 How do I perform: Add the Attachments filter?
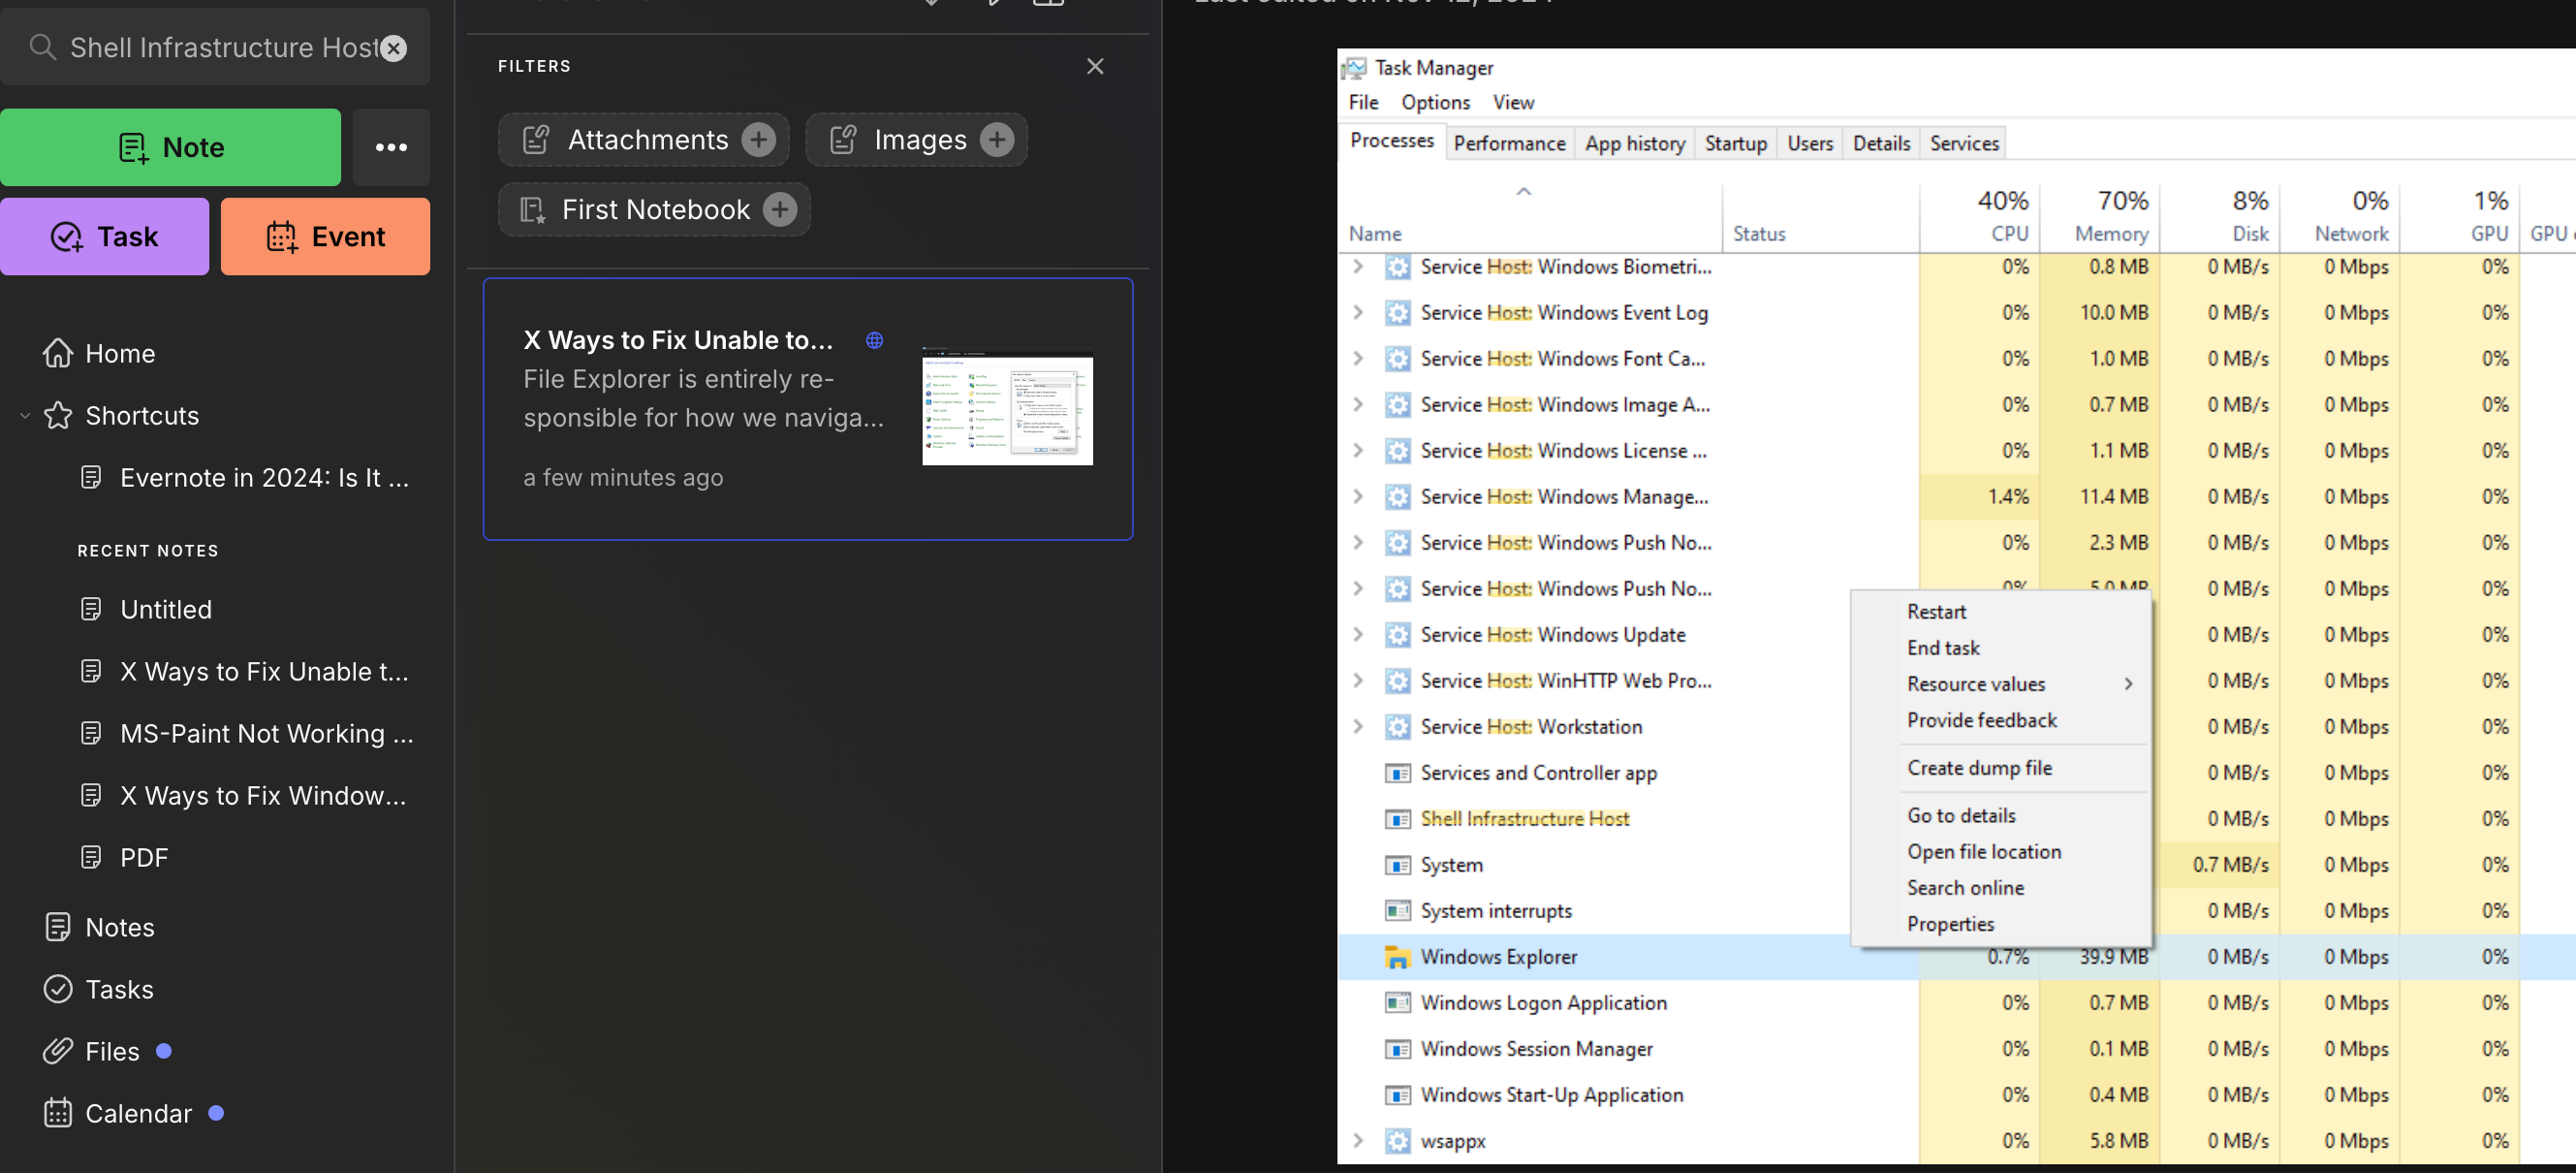click(760, 140)
